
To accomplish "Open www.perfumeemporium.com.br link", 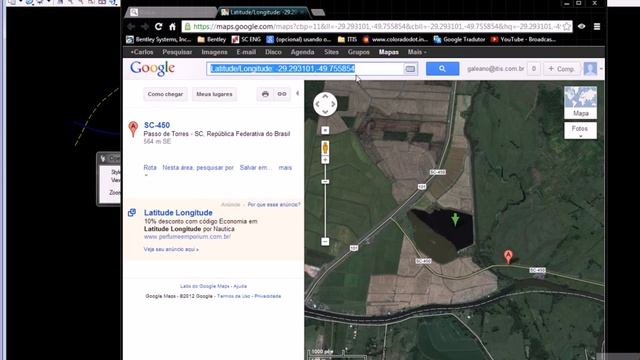I will [x=187, y=237].
